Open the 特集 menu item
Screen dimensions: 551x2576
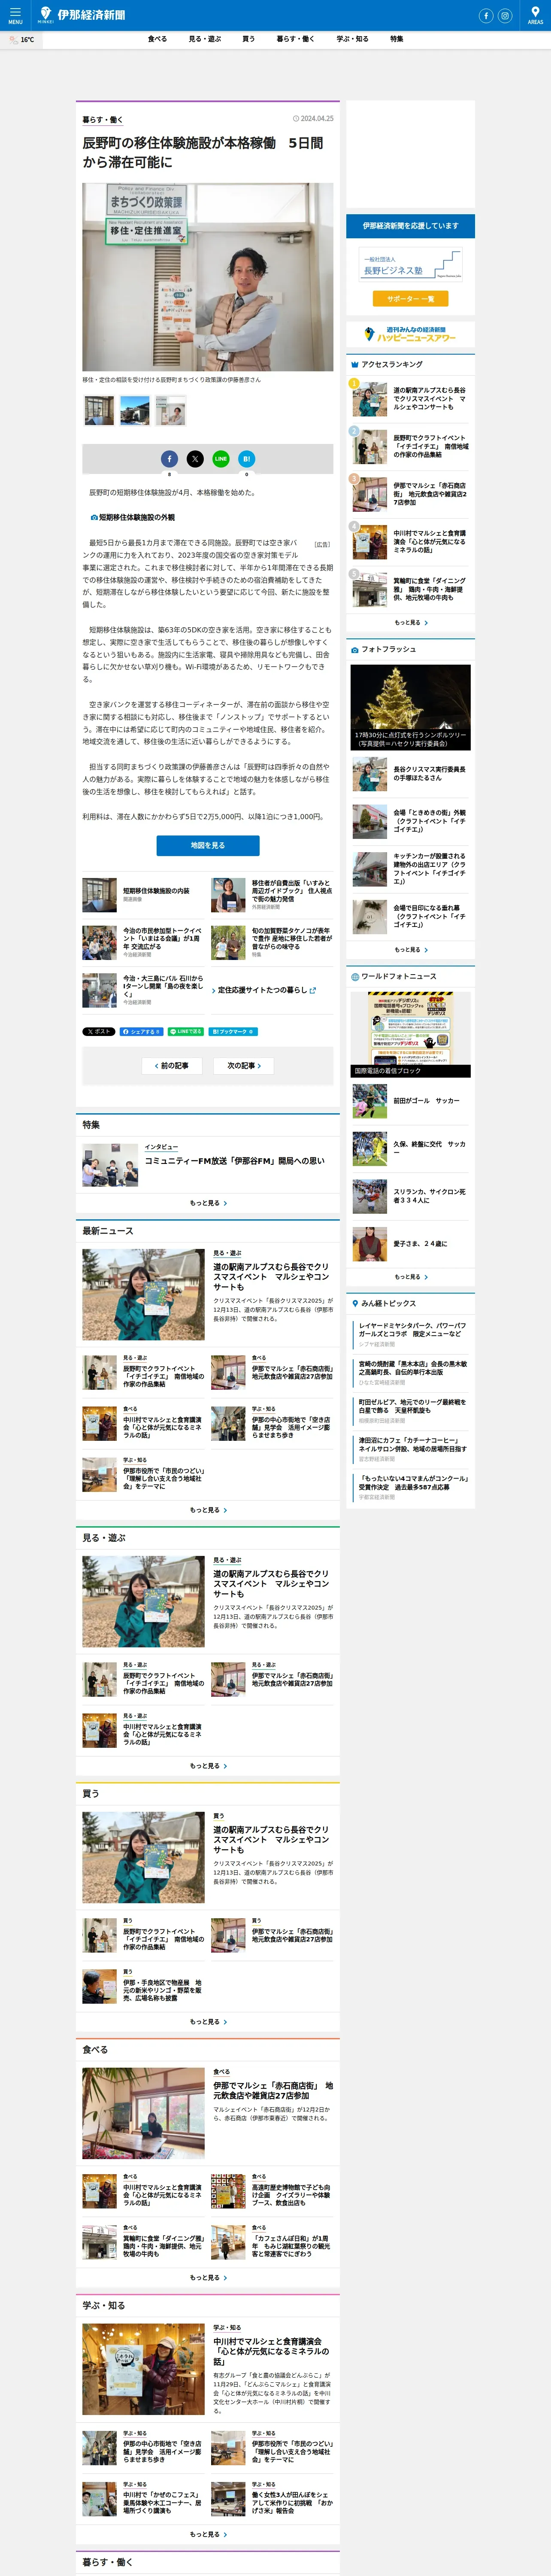397,39
